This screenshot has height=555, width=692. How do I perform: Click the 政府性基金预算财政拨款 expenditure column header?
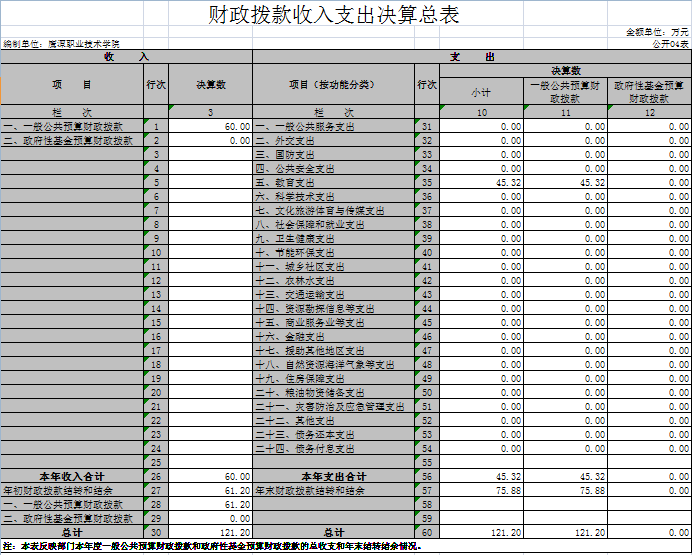click(x=649, y=93)
